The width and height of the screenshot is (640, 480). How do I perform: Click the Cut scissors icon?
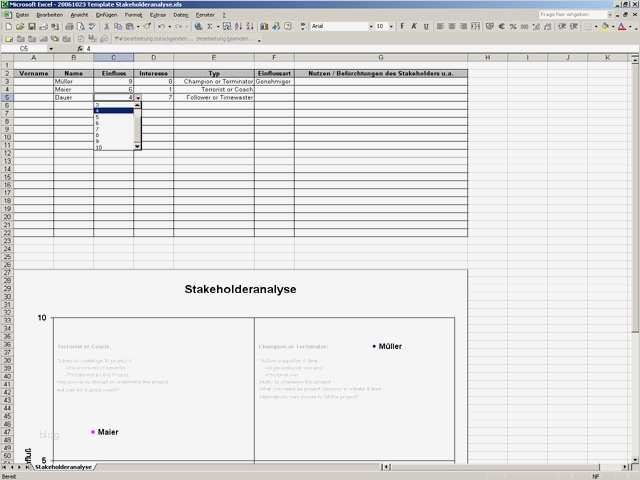(107, 27)
